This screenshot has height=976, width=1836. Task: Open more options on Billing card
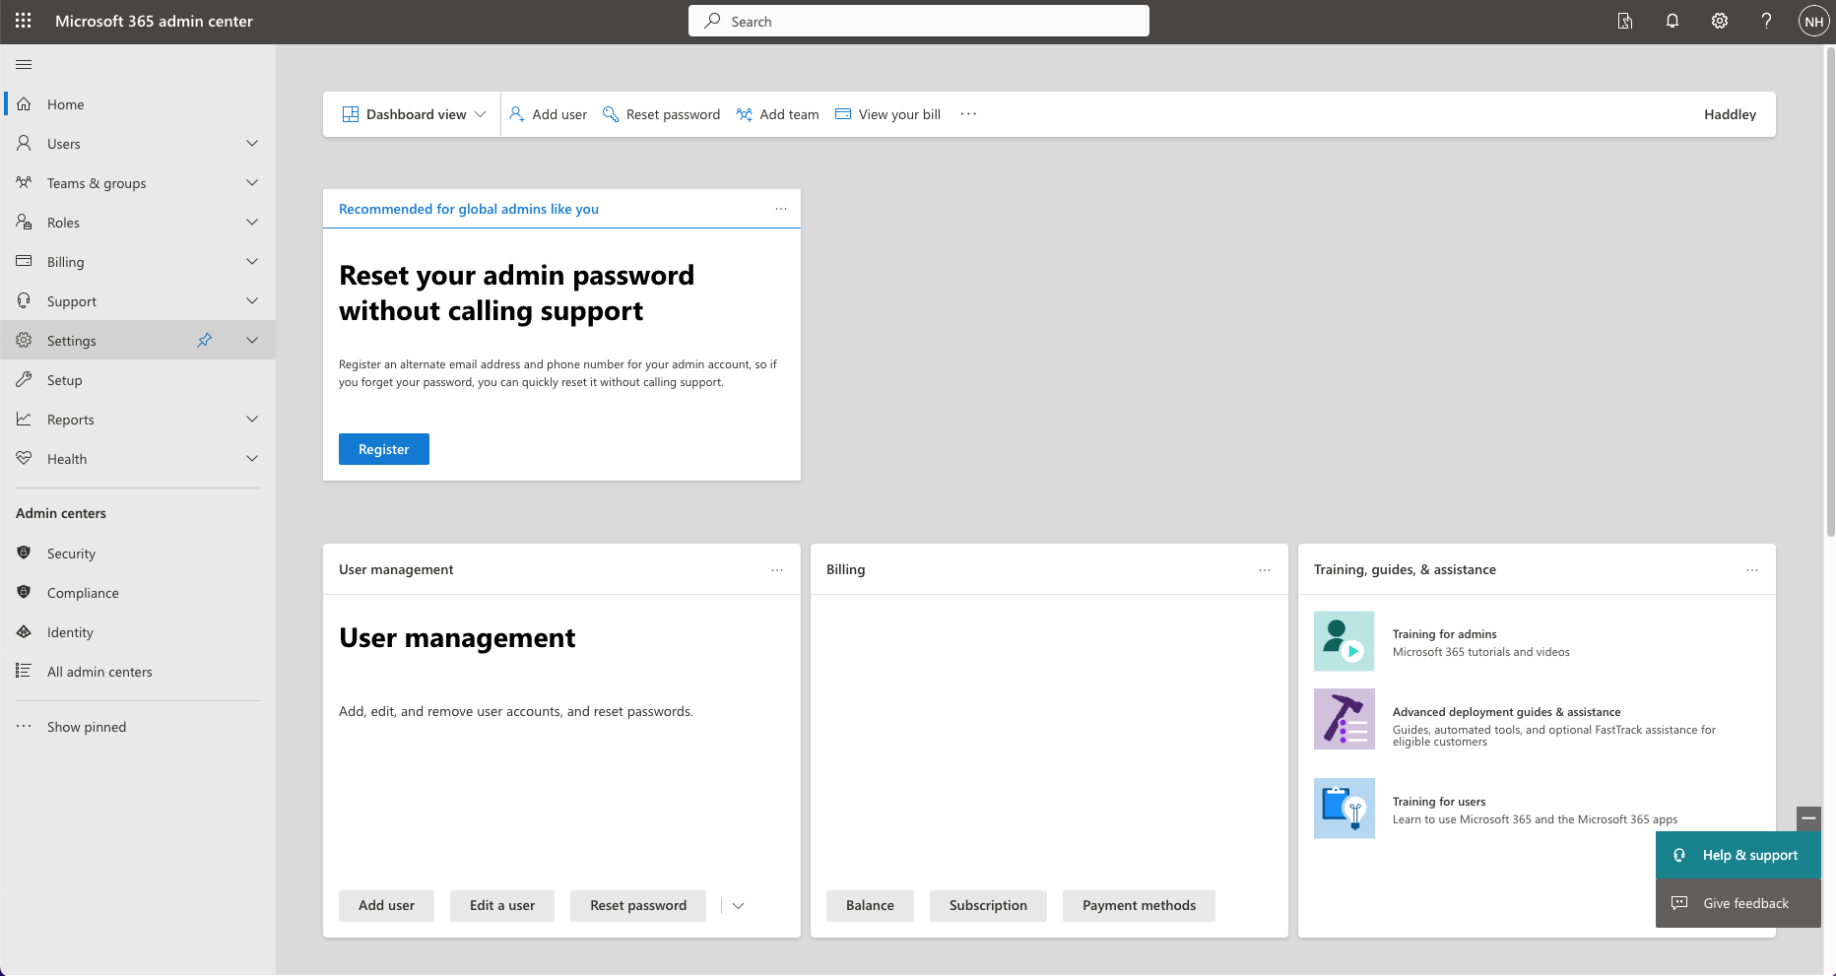point(1264,570)
